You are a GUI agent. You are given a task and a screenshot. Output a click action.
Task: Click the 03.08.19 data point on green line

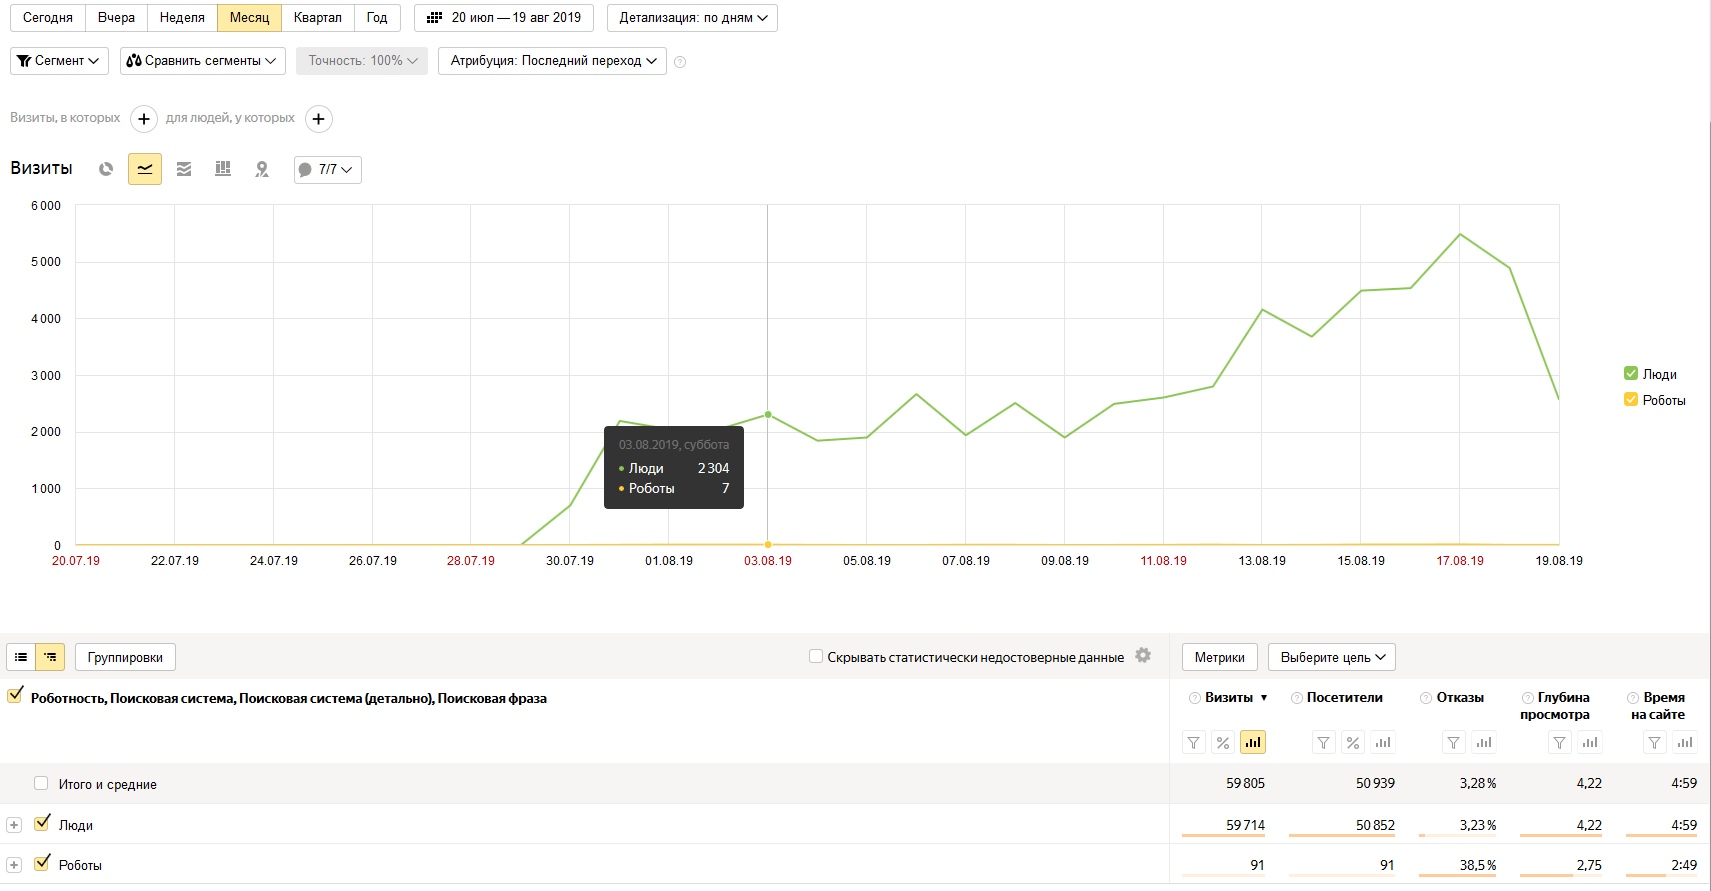pos(768,414)
